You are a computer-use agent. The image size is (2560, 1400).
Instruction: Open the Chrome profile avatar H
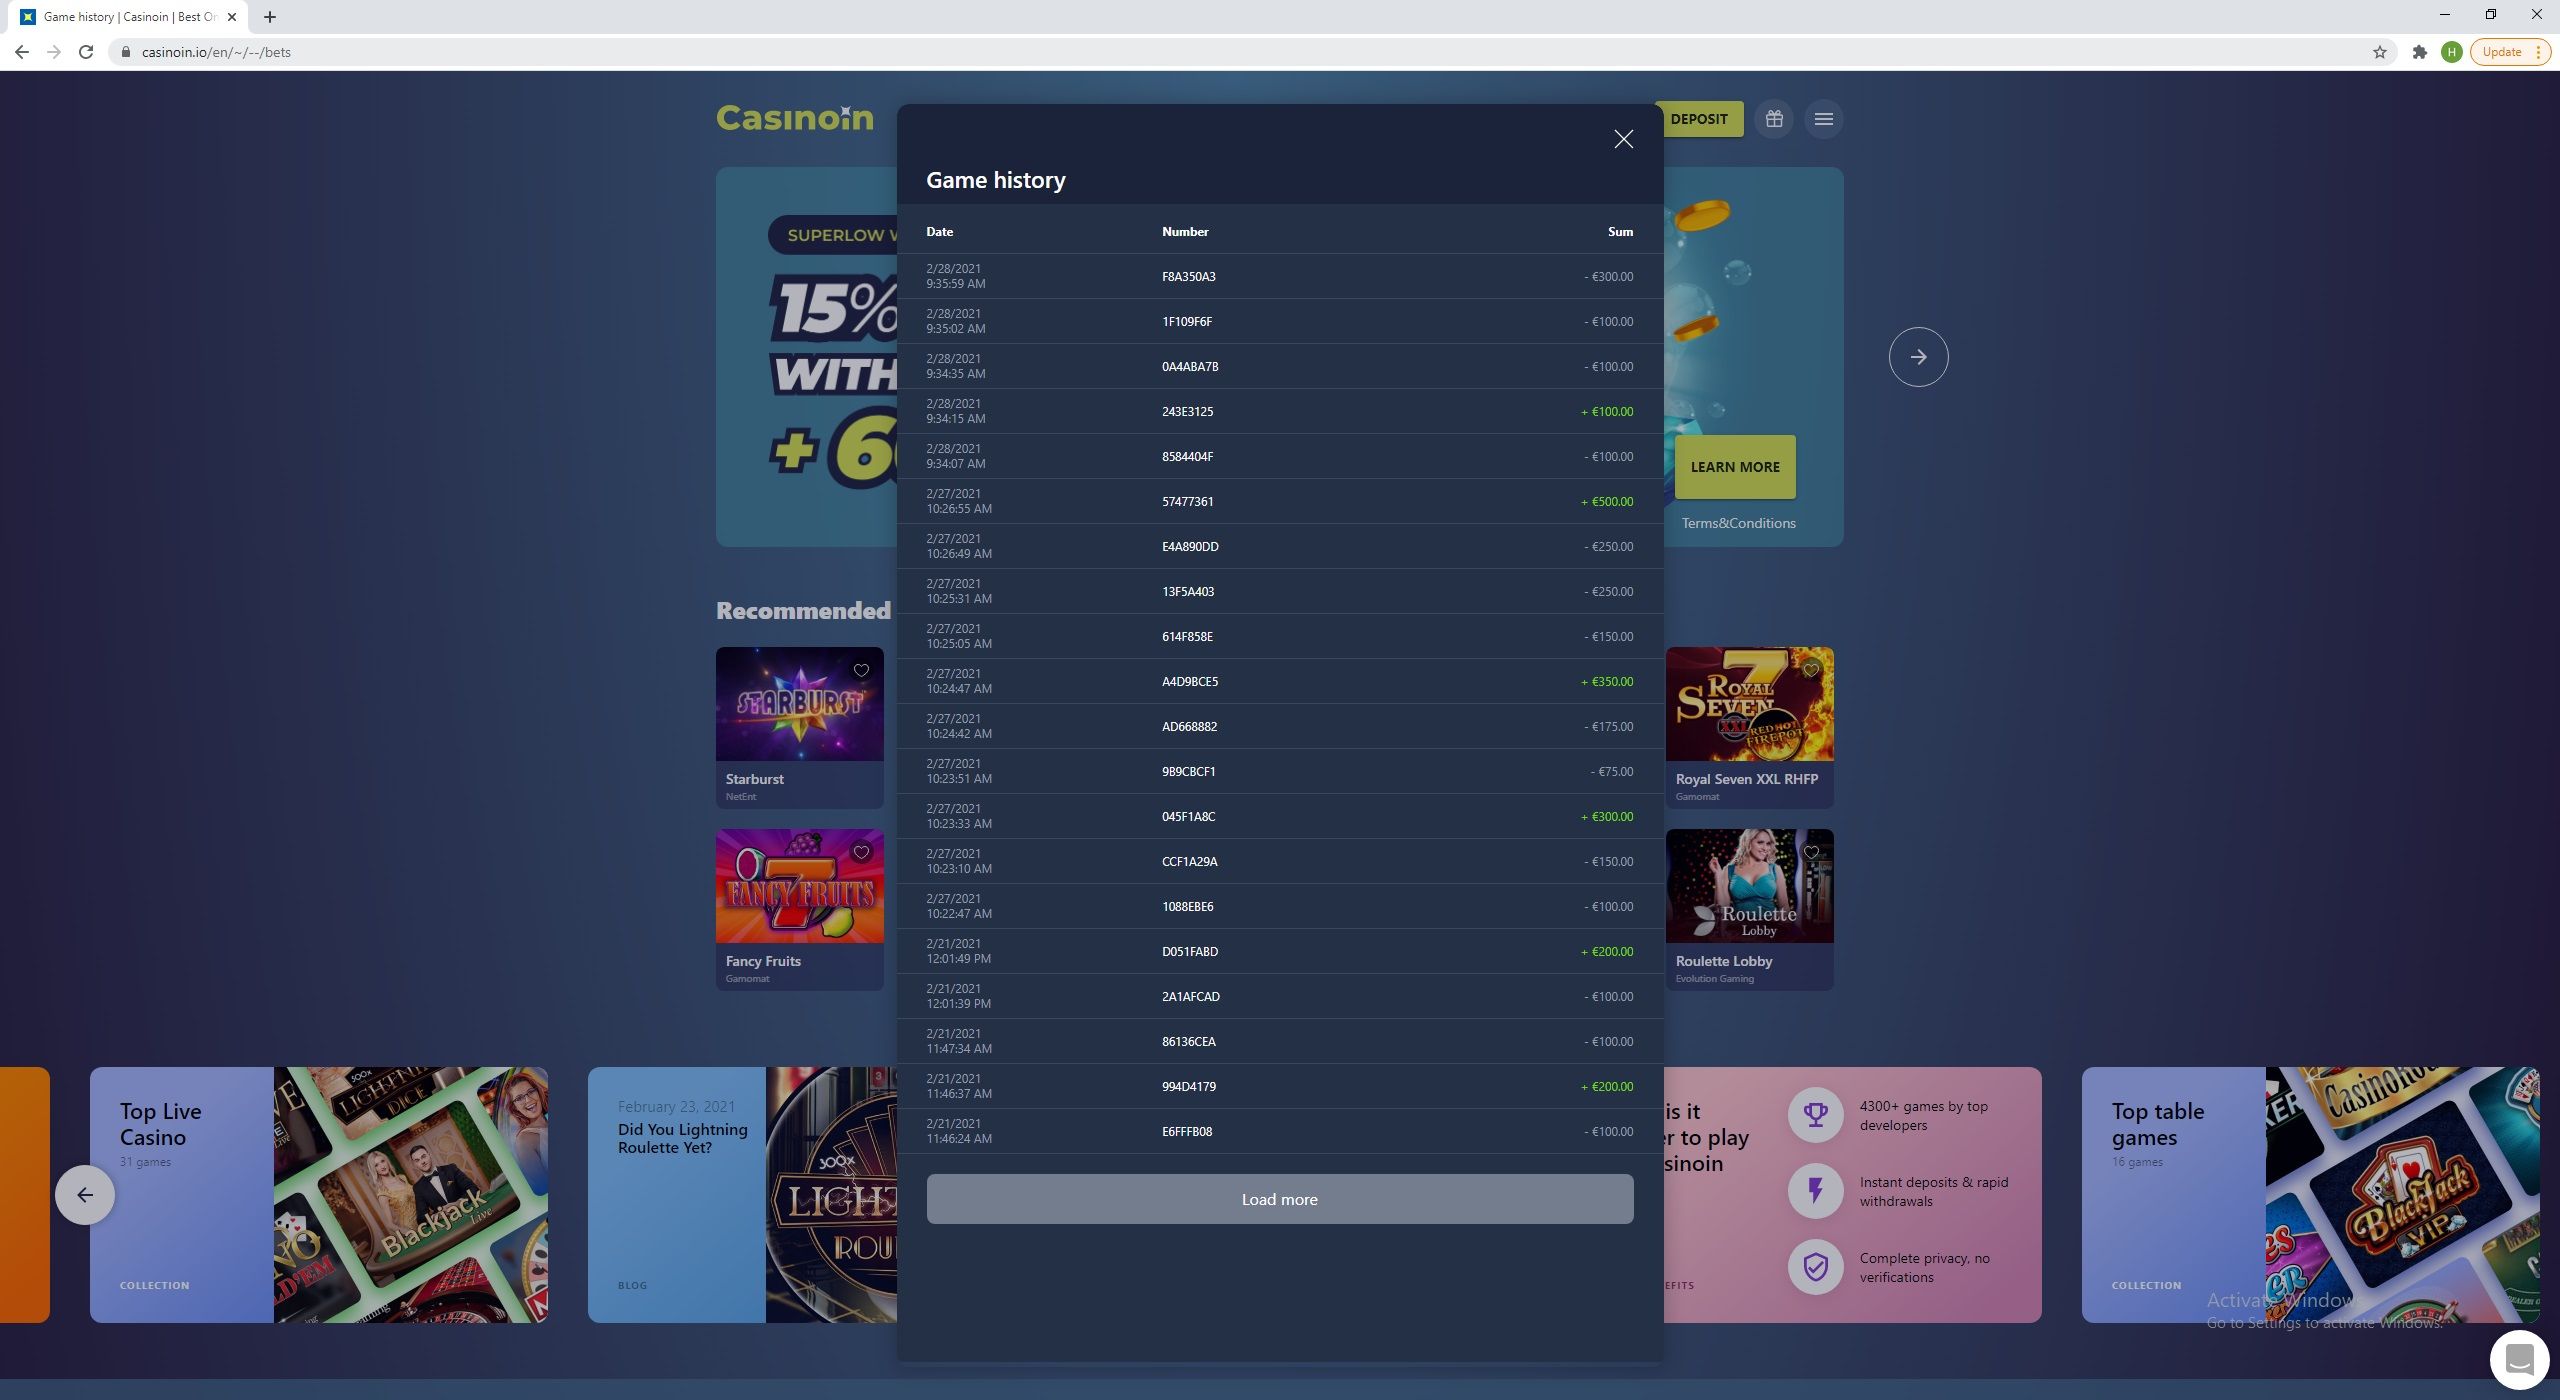(2451, 52)
